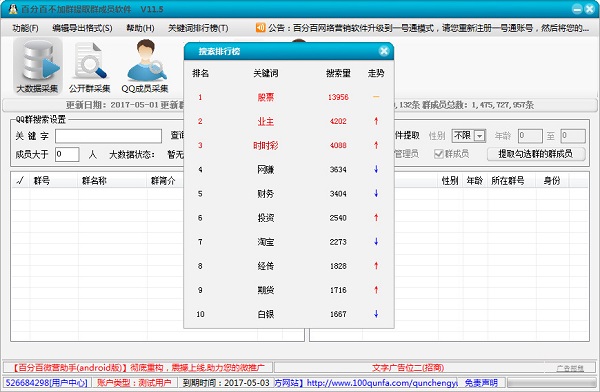Expand the 性别 gender dropdown
This screenshot has height=392, width=600.
(479, 136)
